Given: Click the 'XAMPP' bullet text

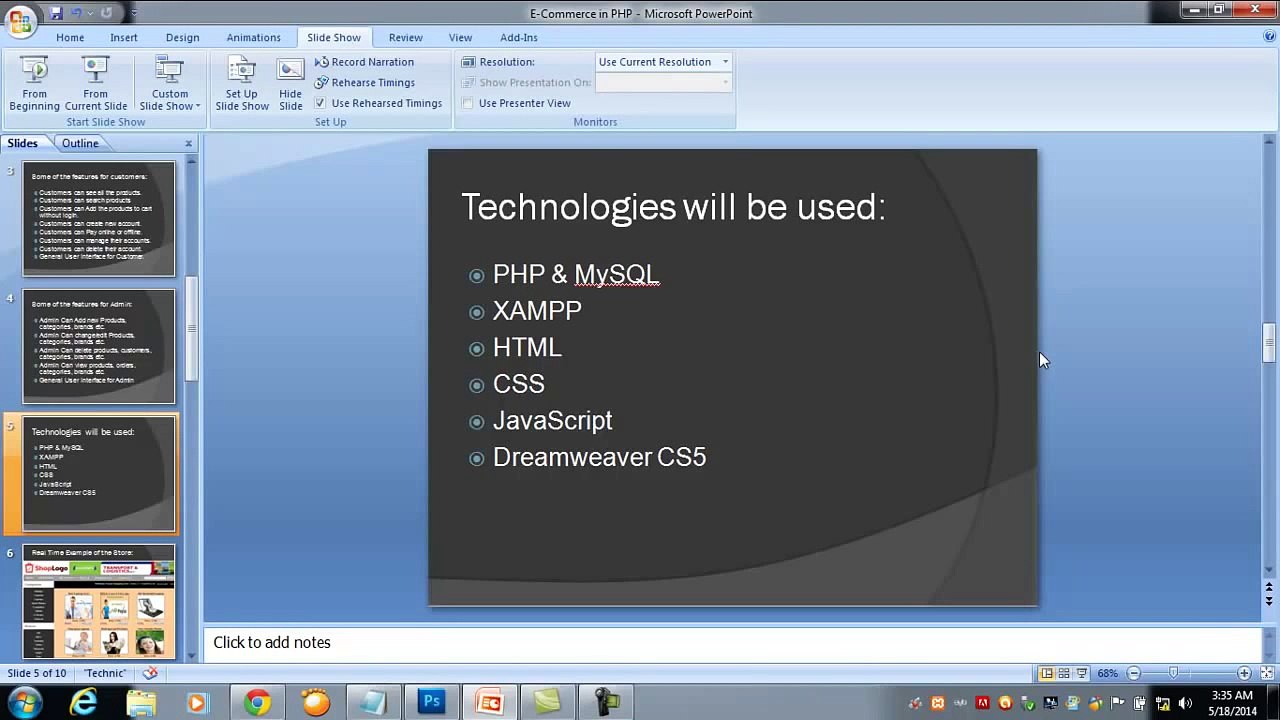Looking at the screenshot, I should [x=537, y=311].
